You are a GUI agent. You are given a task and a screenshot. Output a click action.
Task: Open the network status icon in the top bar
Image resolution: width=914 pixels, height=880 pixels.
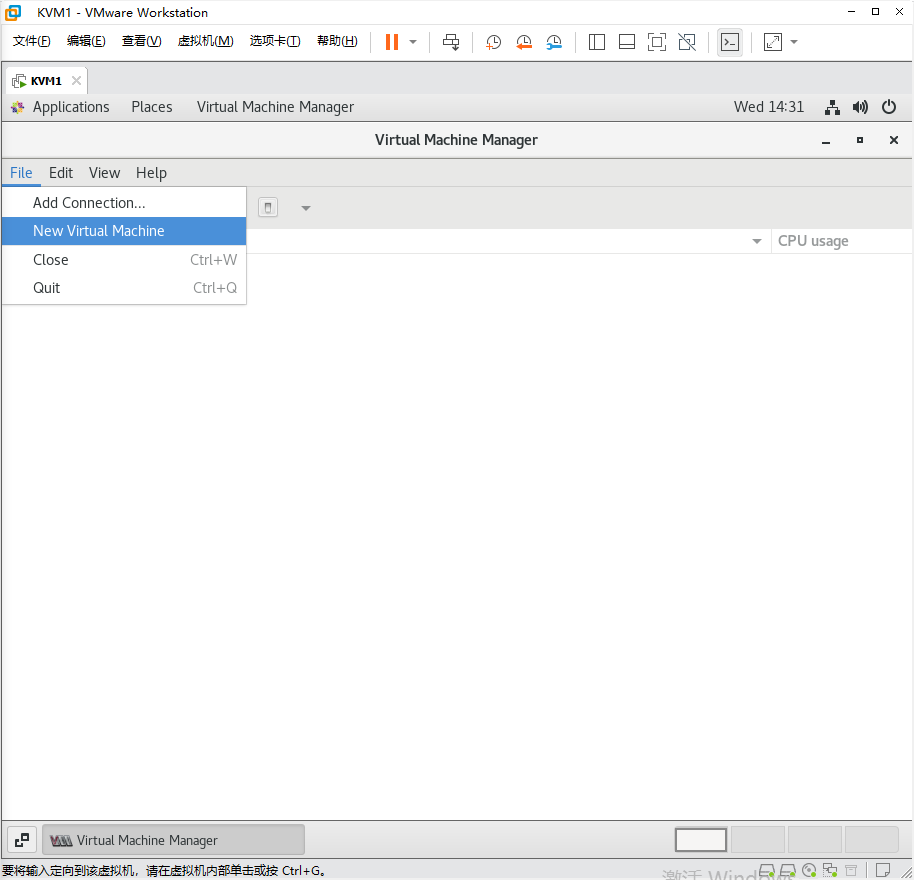[832, 107]
